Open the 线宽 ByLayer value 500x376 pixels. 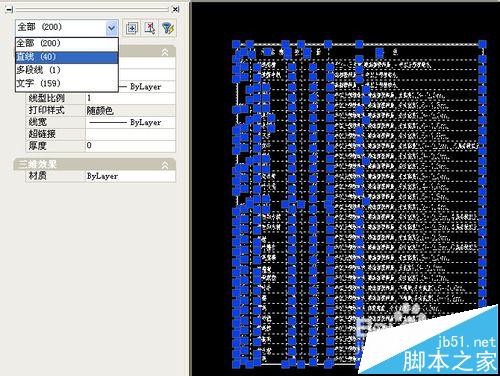pyautogui.click(x=130, y=122)
